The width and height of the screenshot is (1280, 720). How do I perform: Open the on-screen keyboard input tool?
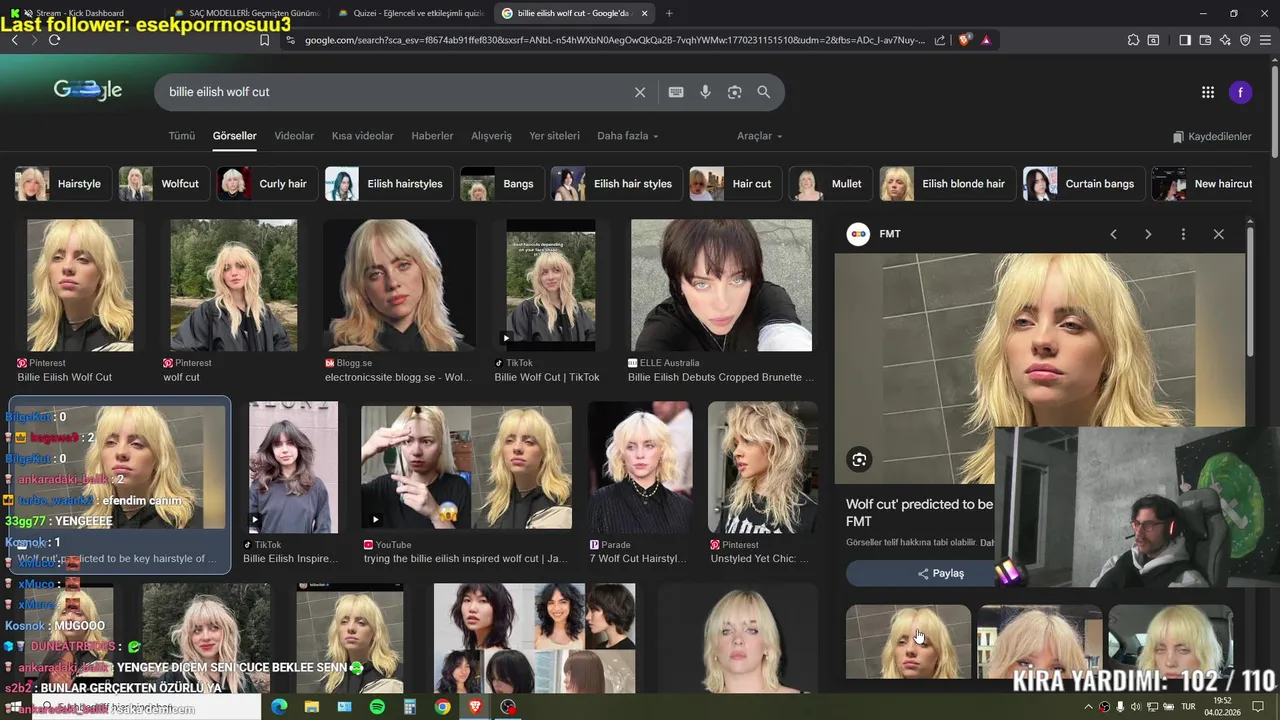pos(676,92)
